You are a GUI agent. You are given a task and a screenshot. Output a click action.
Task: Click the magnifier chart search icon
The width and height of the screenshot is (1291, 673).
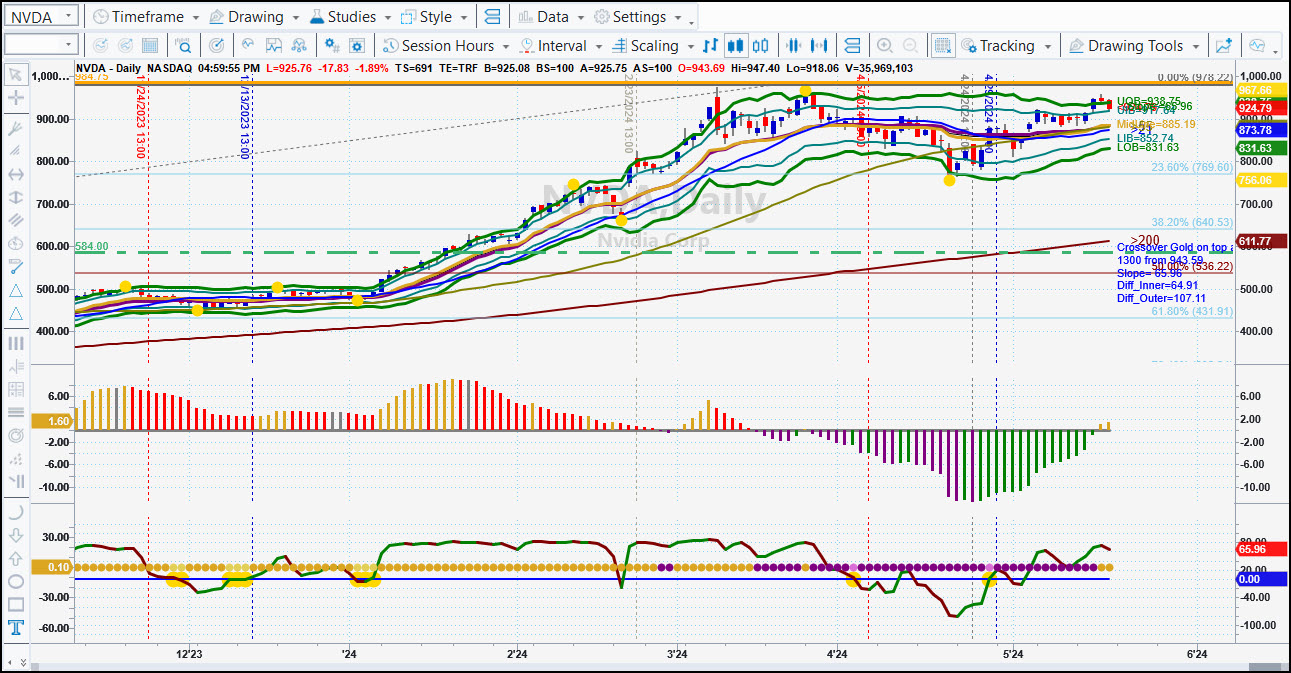184,45
